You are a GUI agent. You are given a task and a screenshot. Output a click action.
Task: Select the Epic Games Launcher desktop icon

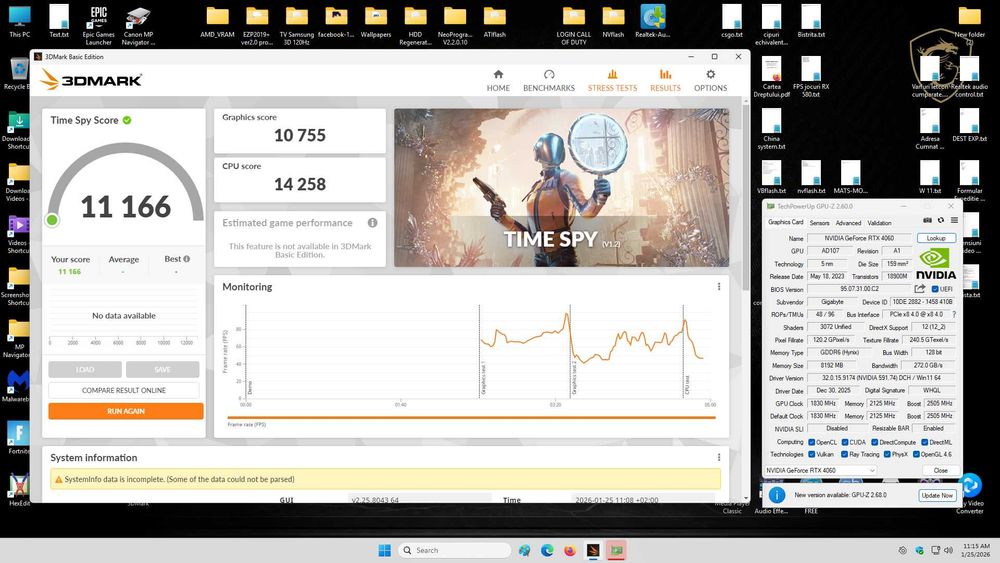(x=98, y=26)
